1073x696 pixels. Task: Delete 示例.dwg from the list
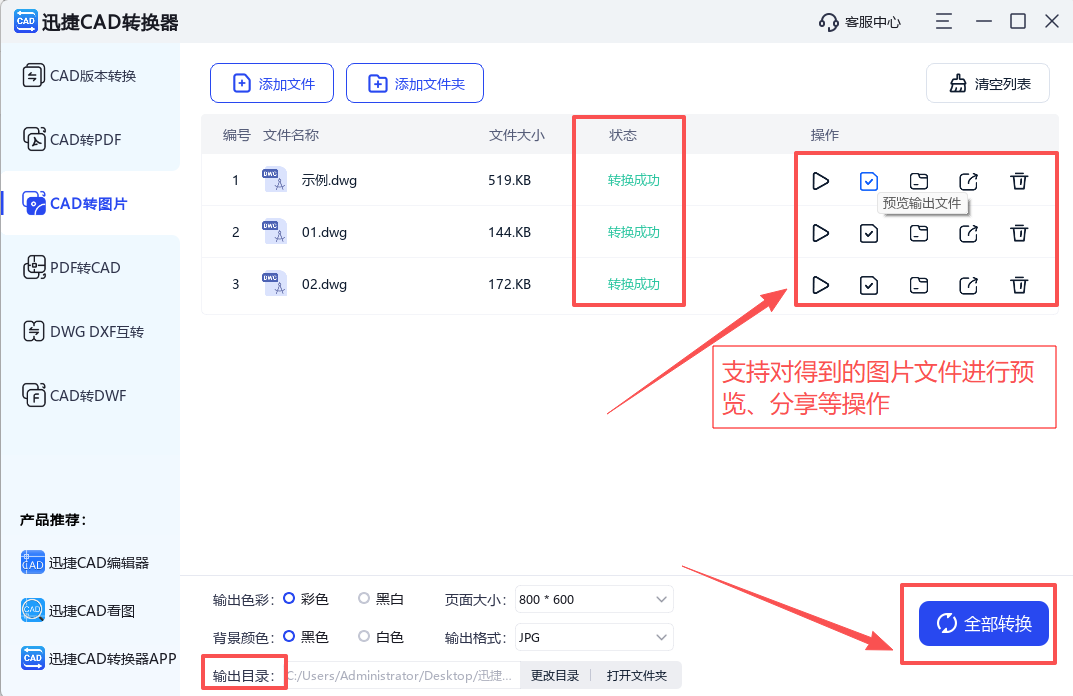[x=1019, y=181]
